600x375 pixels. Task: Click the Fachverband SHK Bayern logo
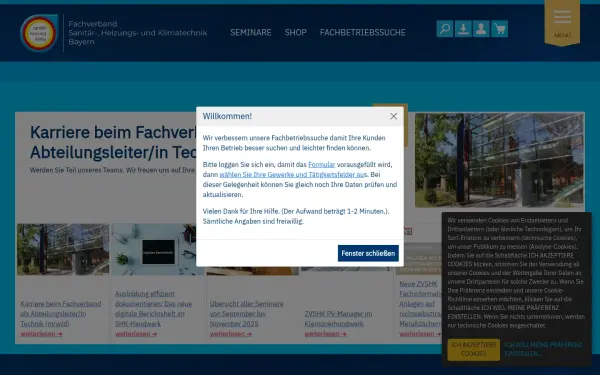pos(39,33)
